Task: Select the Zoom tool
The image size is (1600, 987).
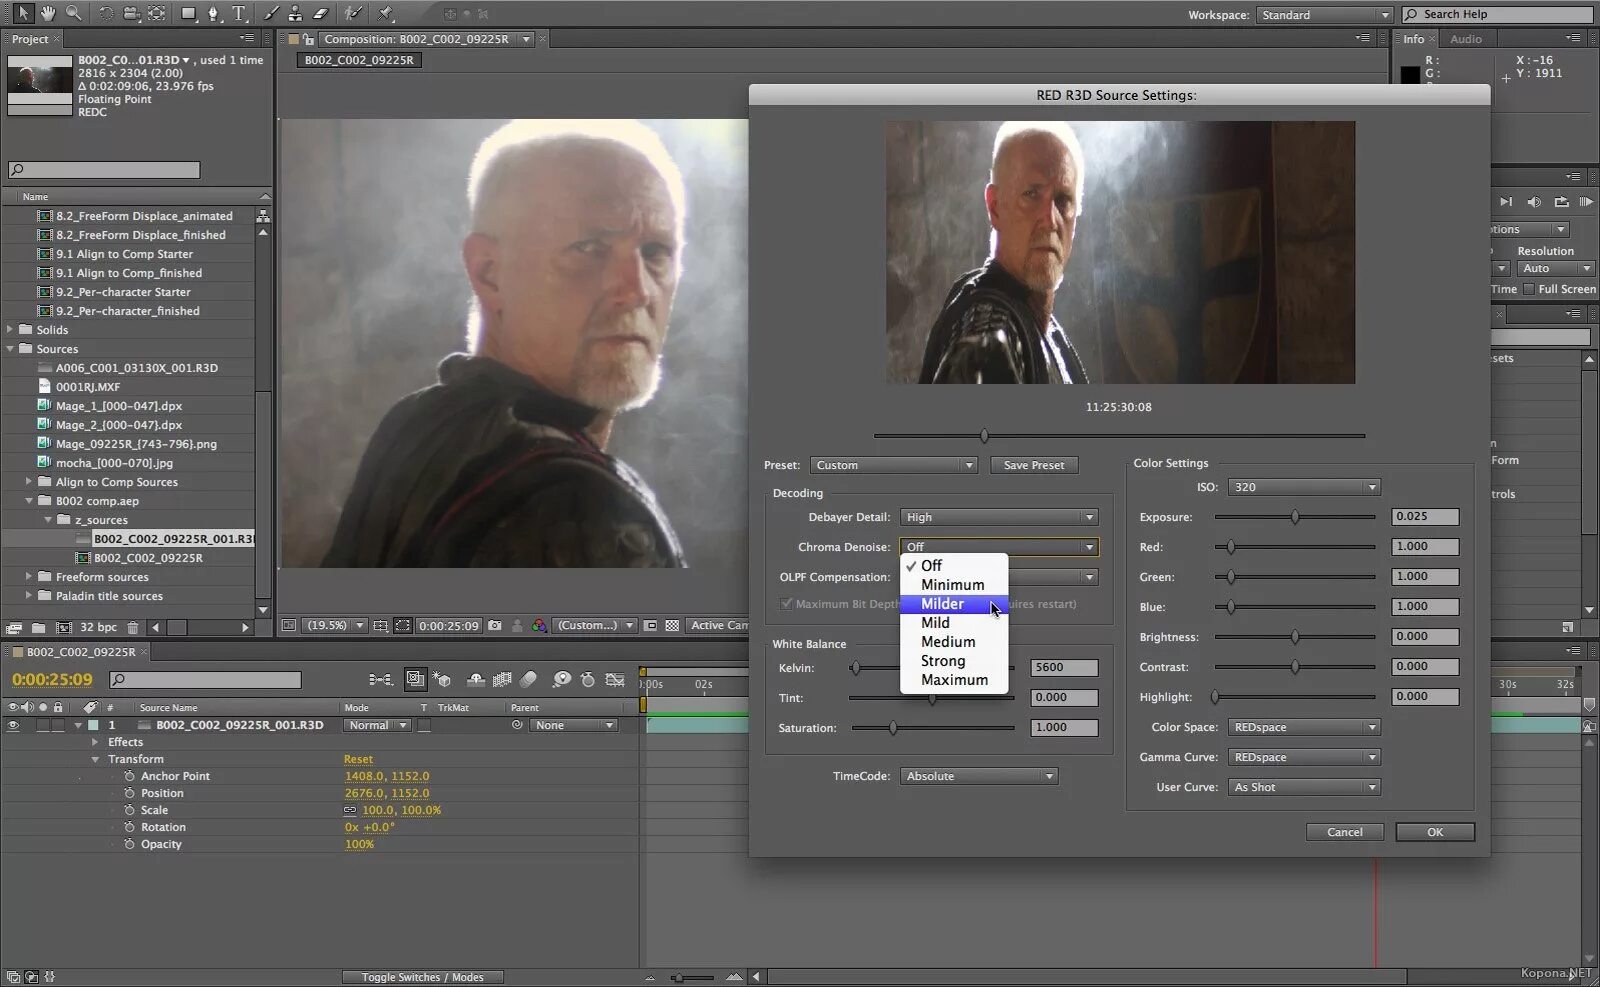Action: point(72,13)
